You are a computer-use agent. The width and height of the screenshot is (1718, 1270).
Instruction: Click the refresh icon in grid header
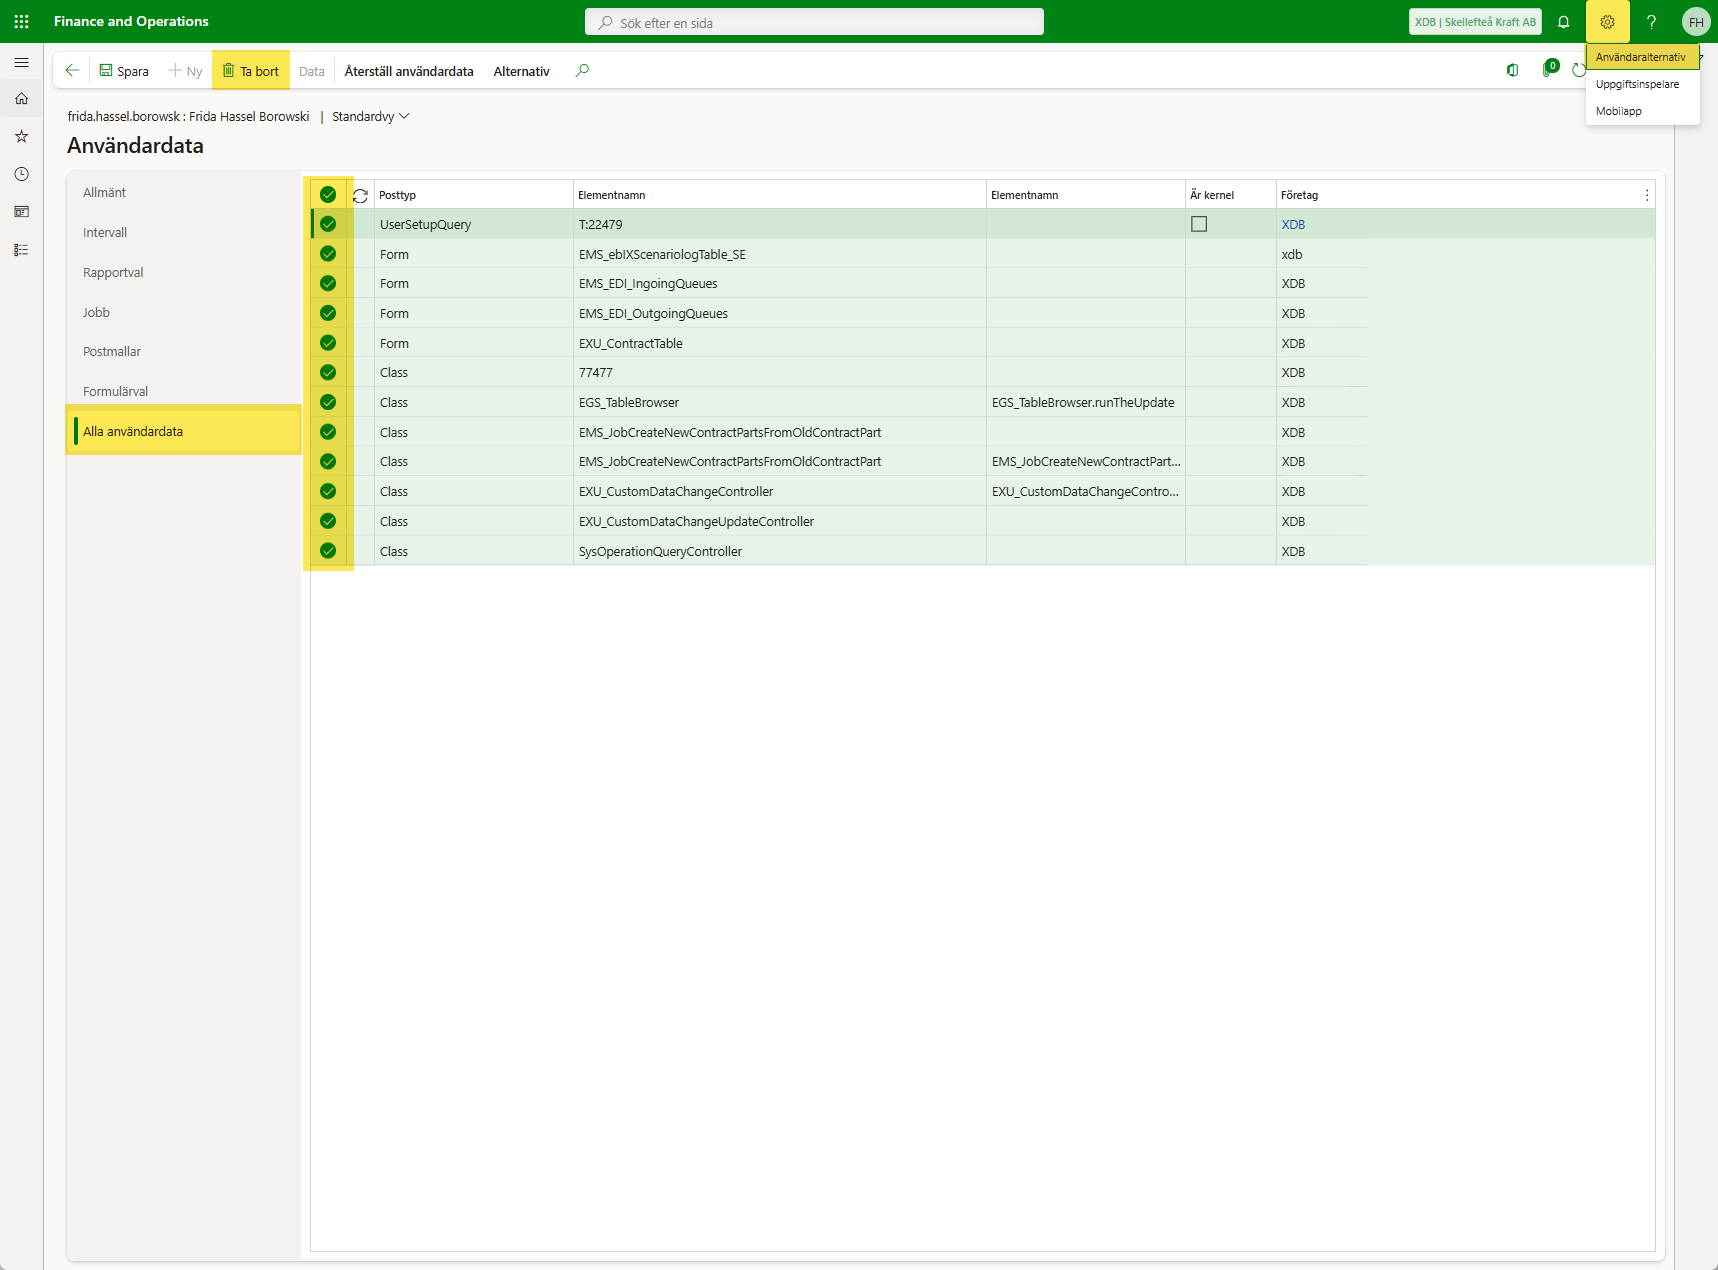click(x=360, y=196)
